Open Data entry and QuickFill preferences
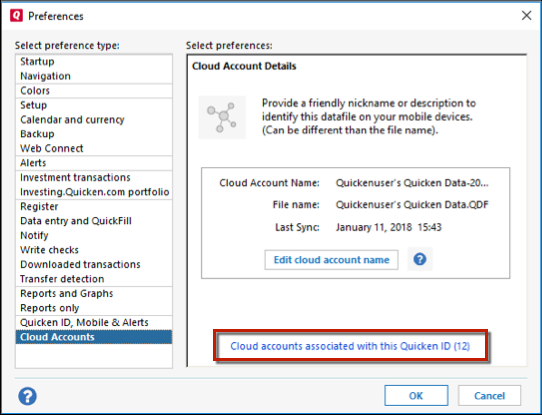This screenshot has height=415, width=542. coord(94,221)
